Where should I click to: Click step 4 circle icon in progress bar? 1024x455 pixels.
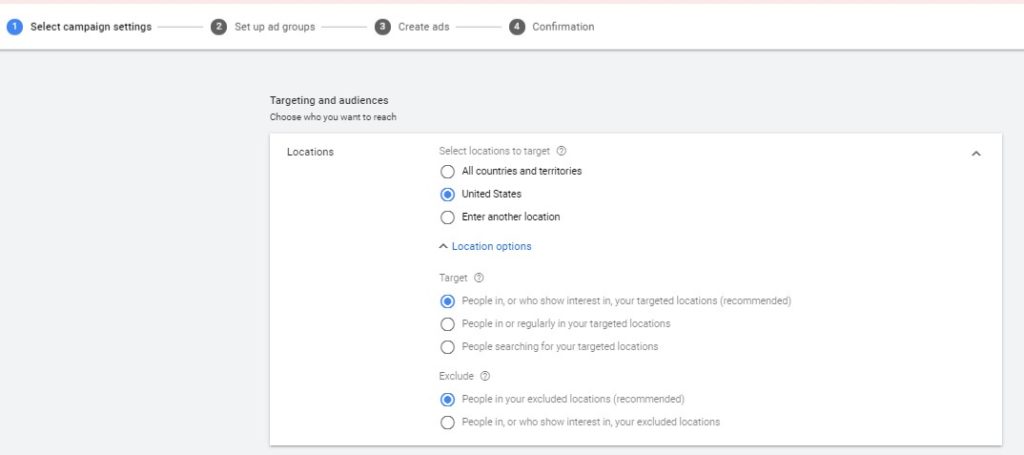[x=517, y=27]
